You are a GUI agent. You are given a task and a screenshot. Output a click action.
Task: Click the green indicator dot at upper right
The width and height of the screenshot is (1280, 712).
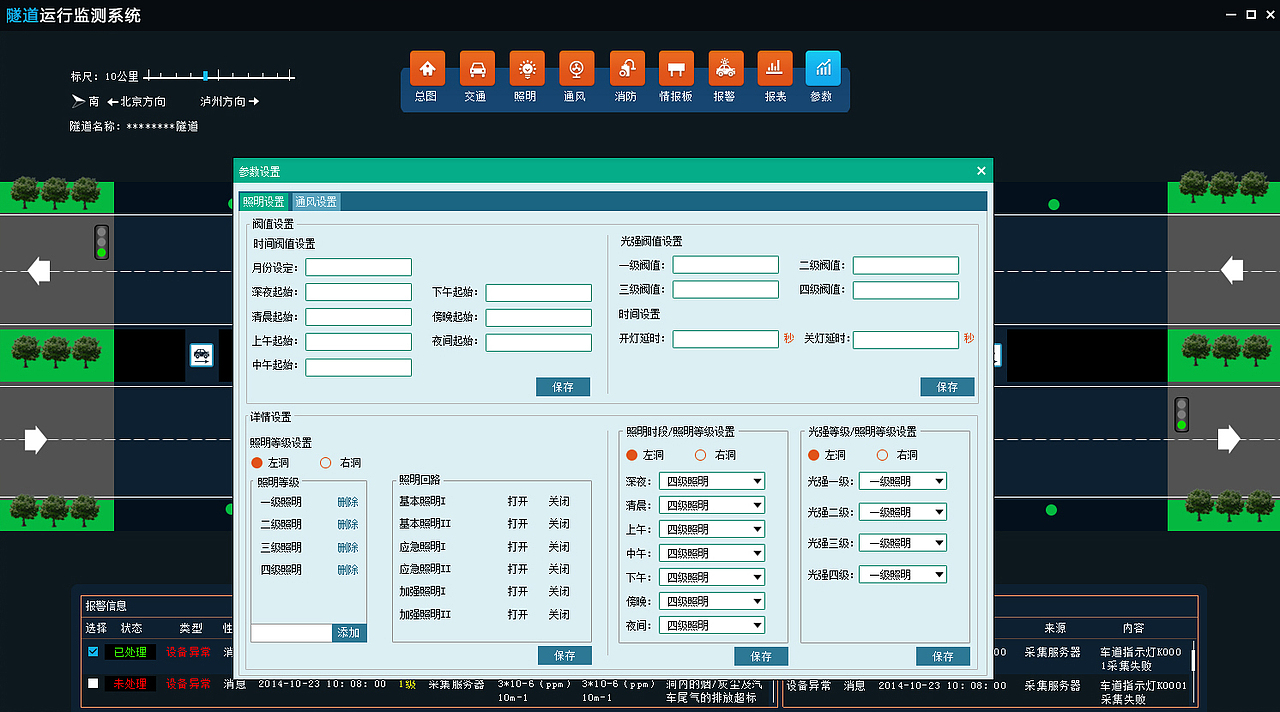point(1053,205)
